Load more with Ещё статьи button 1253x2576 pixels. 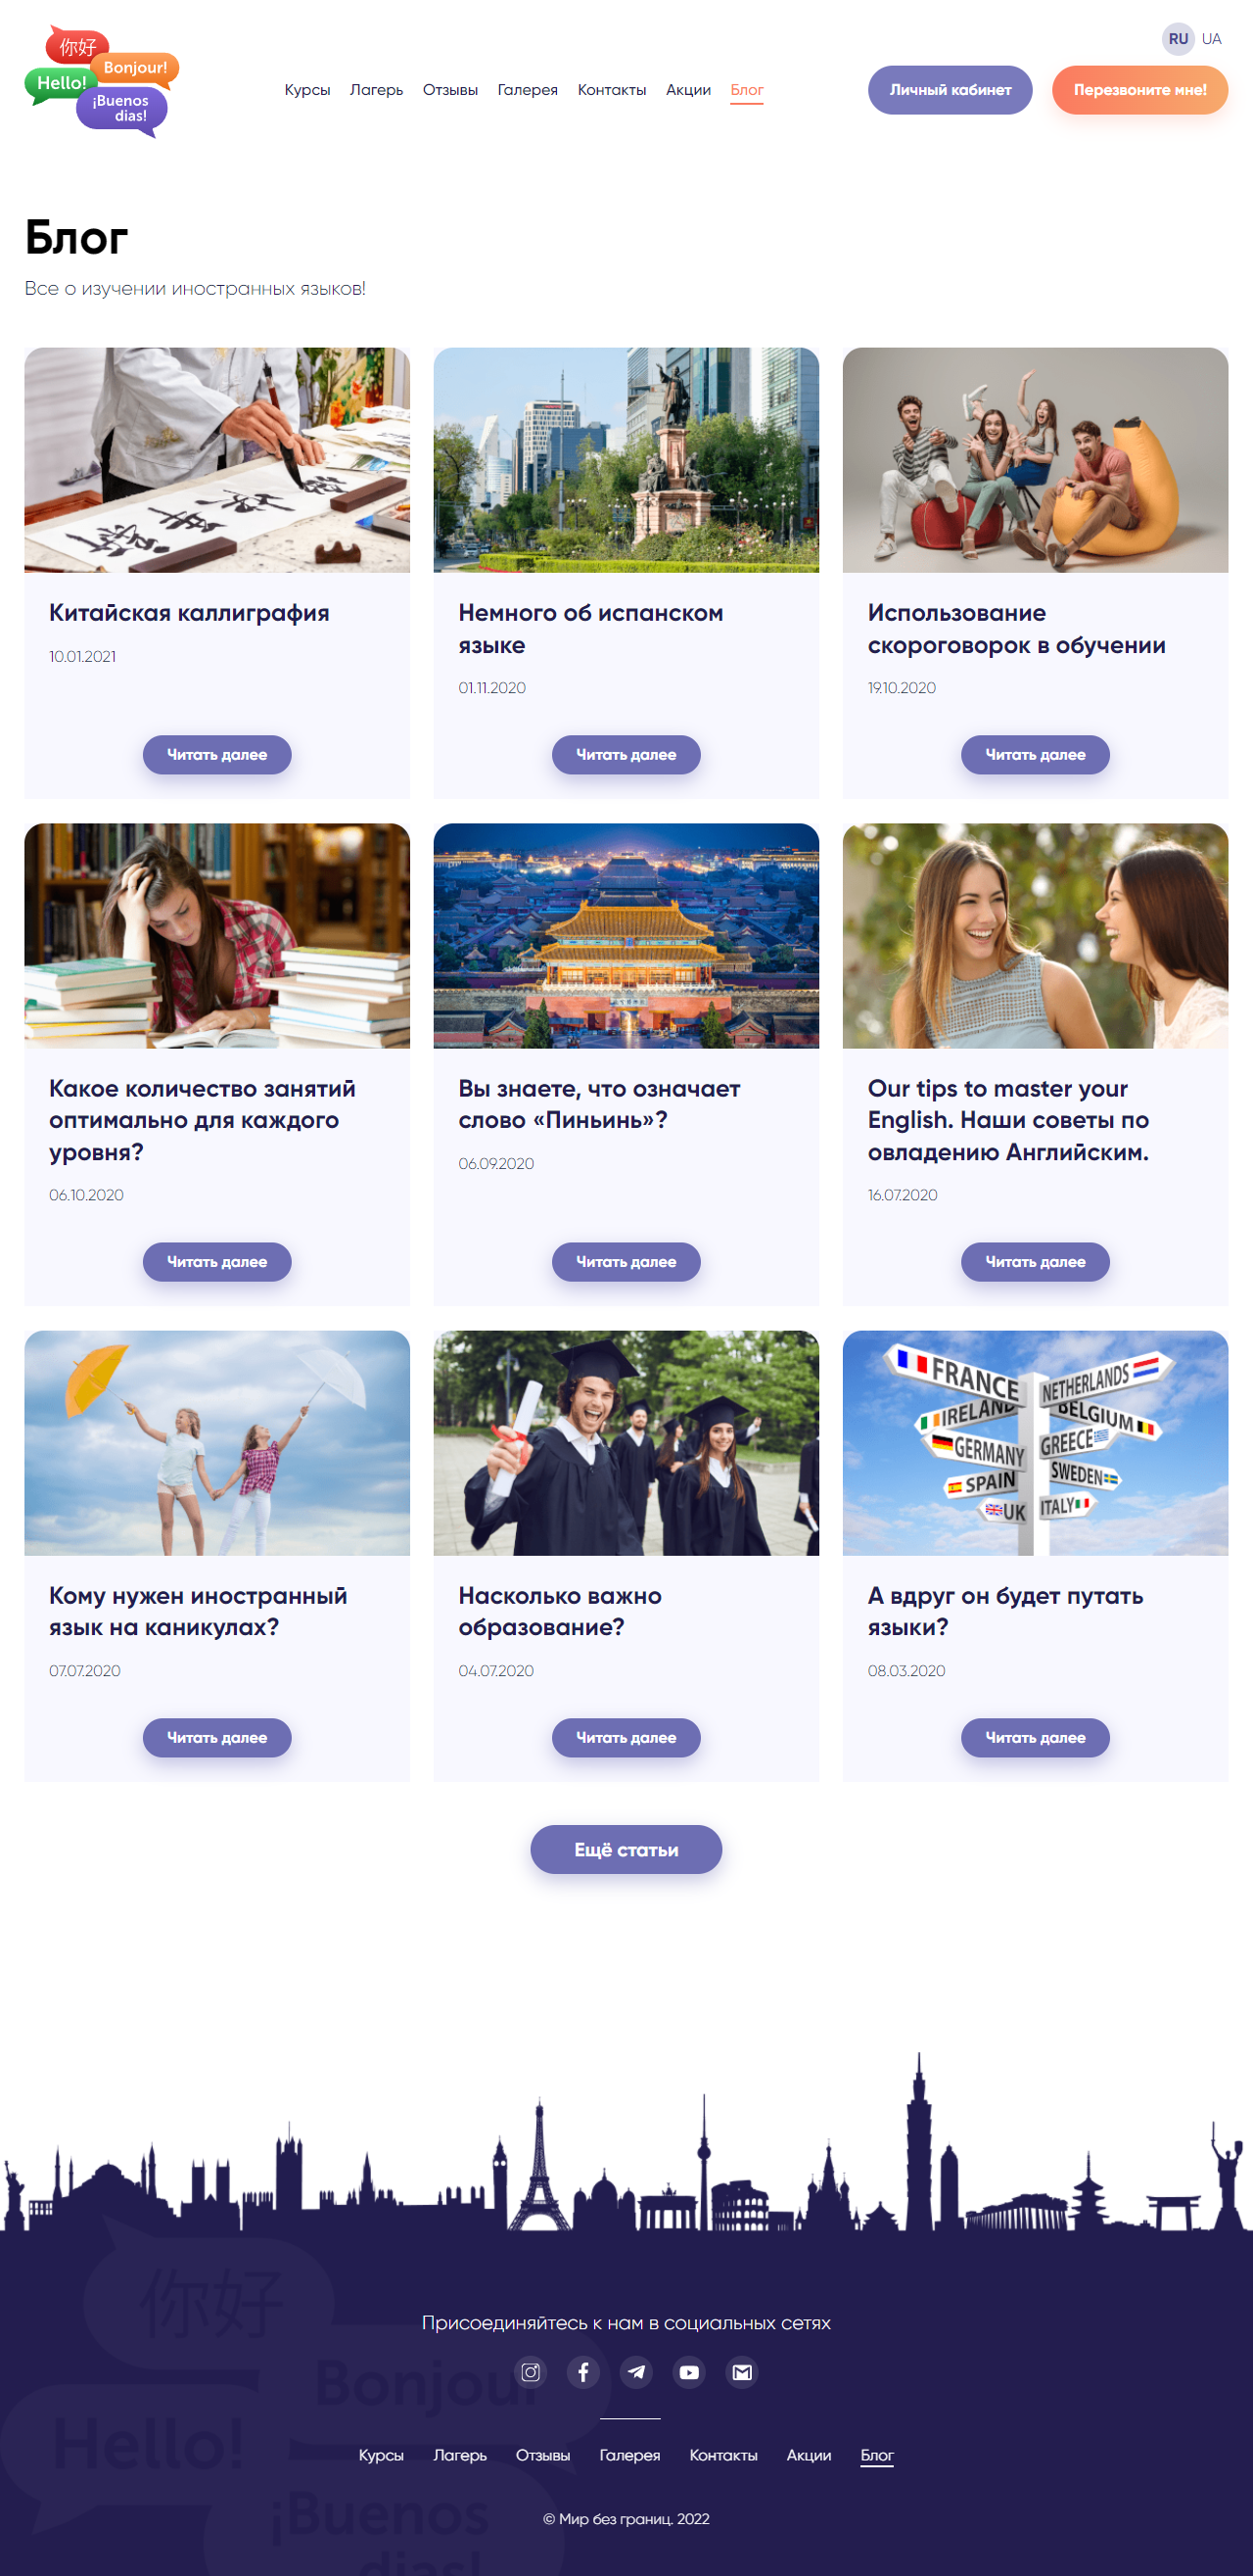(x=626, y=1850)
